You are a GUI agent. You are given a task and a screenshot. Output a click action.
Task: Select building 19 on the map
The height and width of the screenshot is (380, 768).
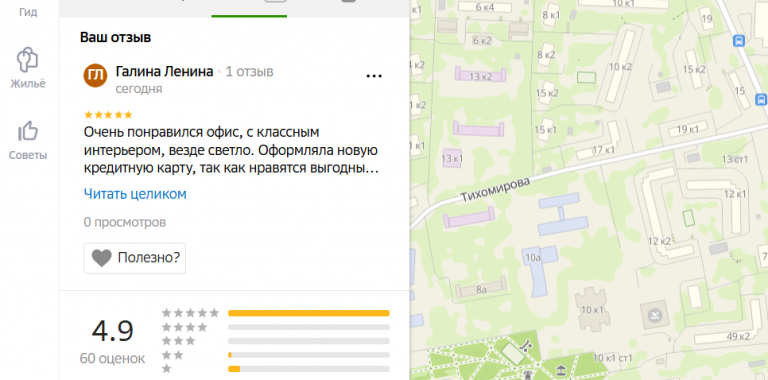point(707,19)
